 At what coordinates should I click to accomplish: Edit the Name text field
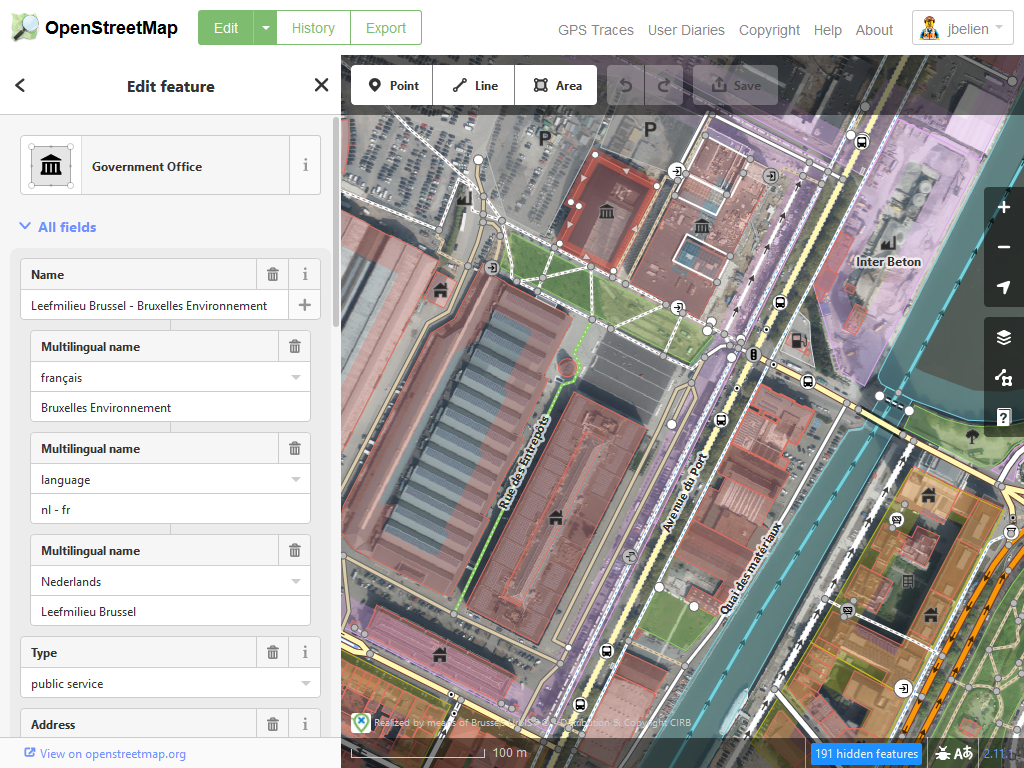pos(150,306)
